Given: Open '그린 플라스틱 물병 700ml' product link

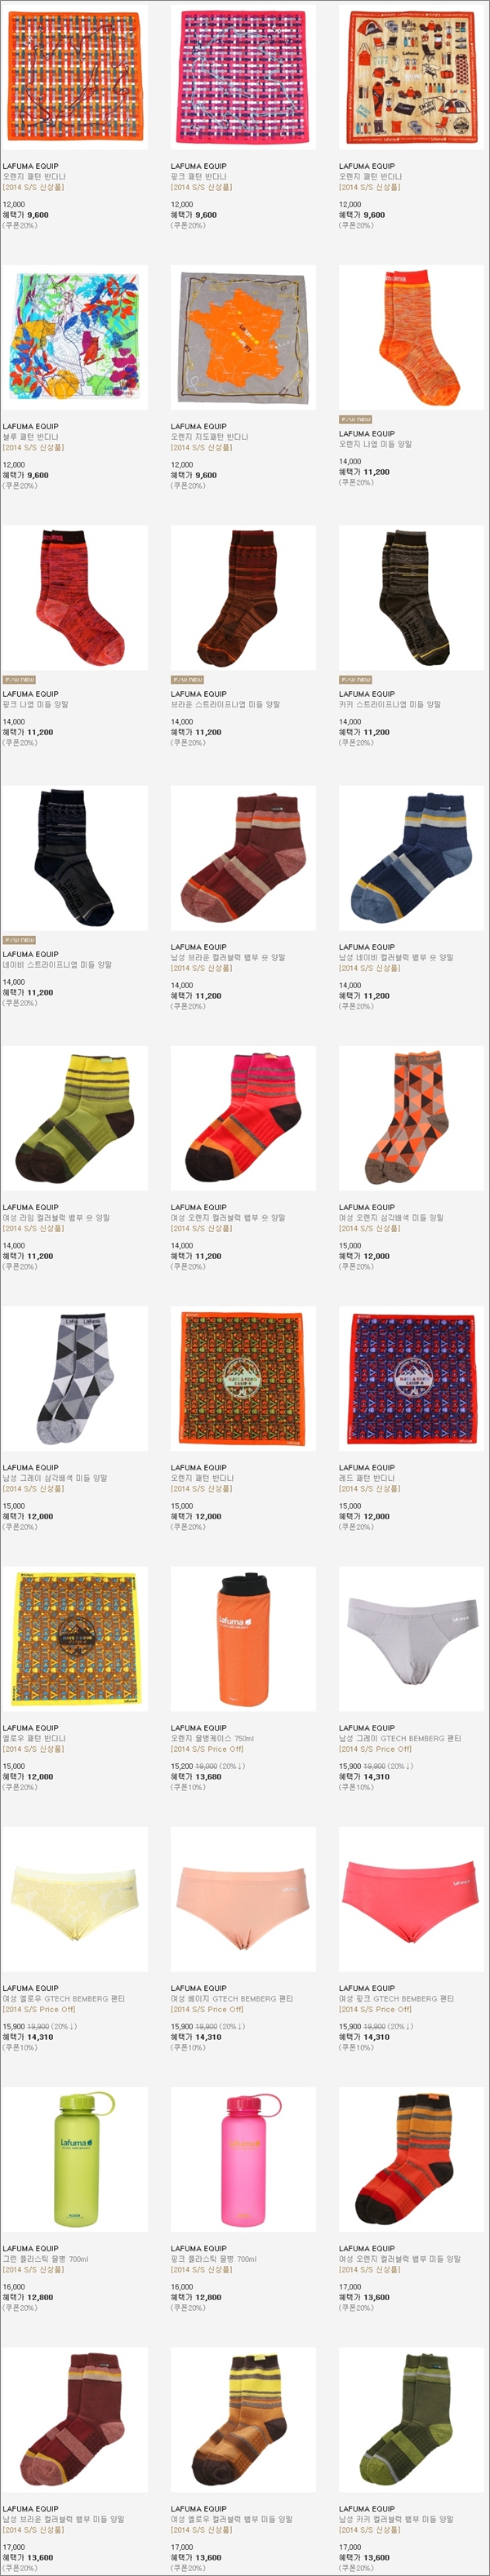Looking at the screenshot, I should pyautogui.click(x=45, y=2258).
